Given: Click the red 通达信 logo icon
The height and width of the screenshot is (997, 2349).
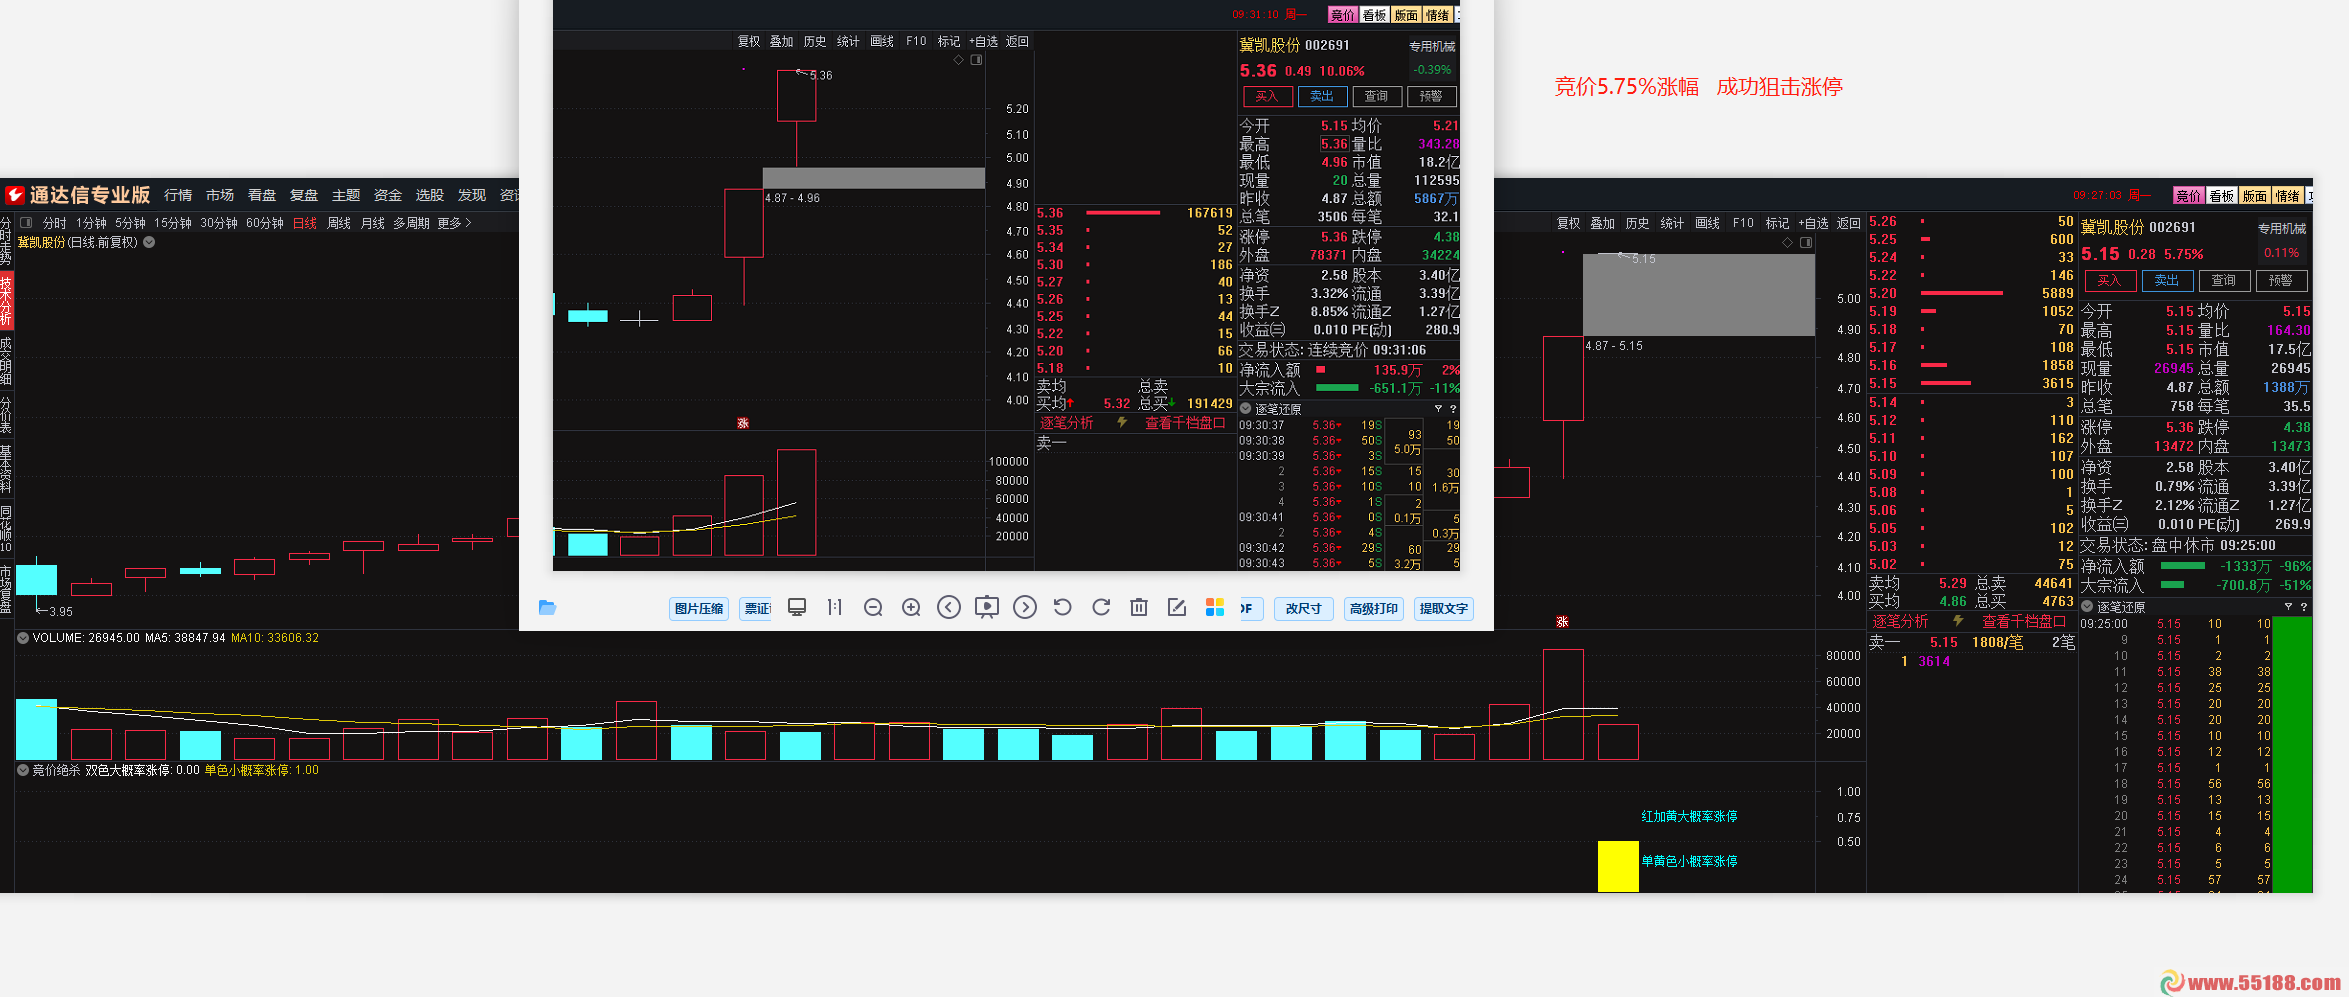Looking at the screenshot, I should tap(15, 195).
